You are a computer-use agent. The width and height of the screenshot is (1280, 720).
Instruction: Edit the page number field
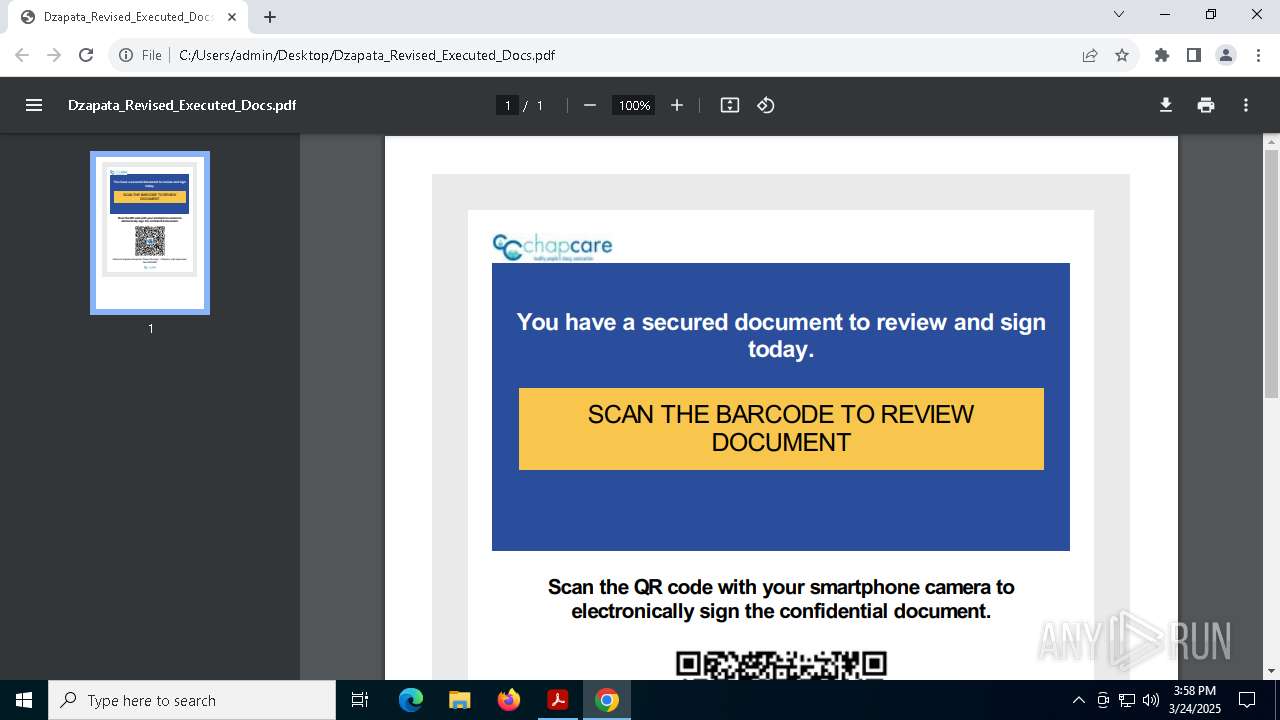coord(508,105)
